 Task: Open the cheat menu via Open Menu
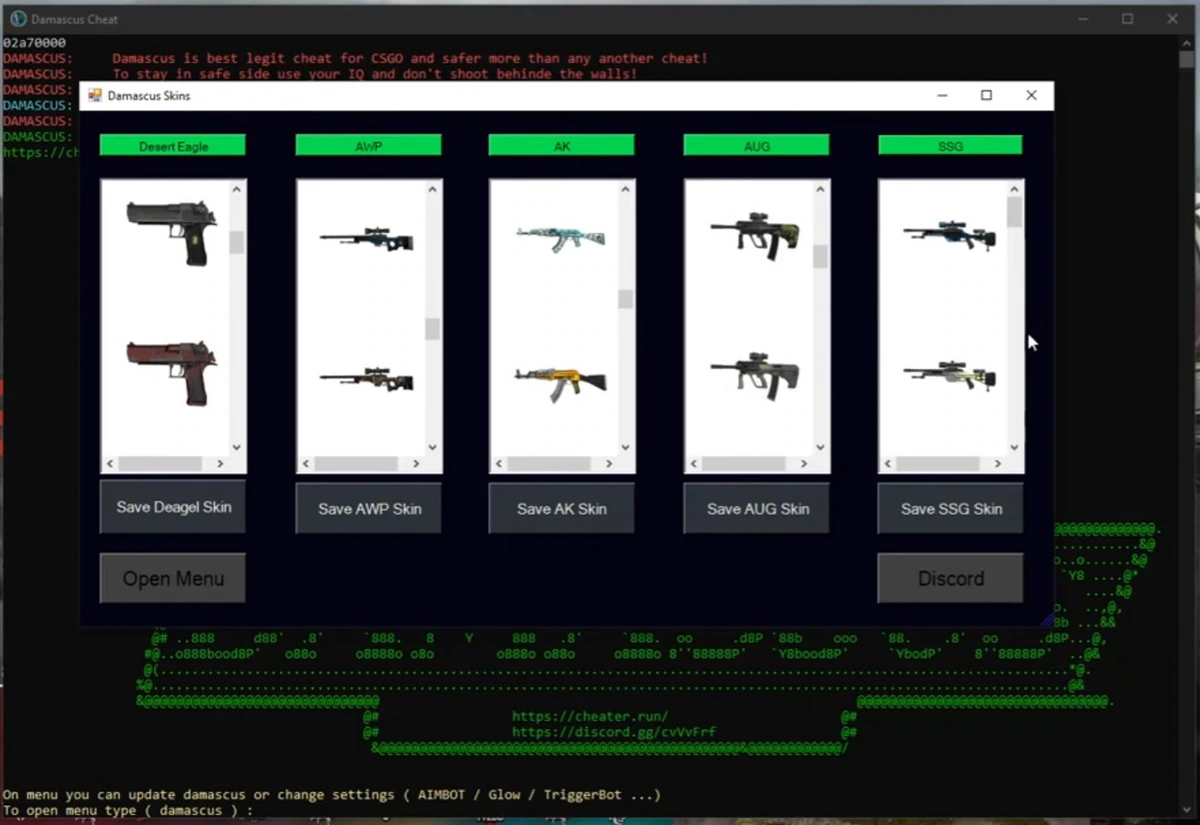[173, 578]
